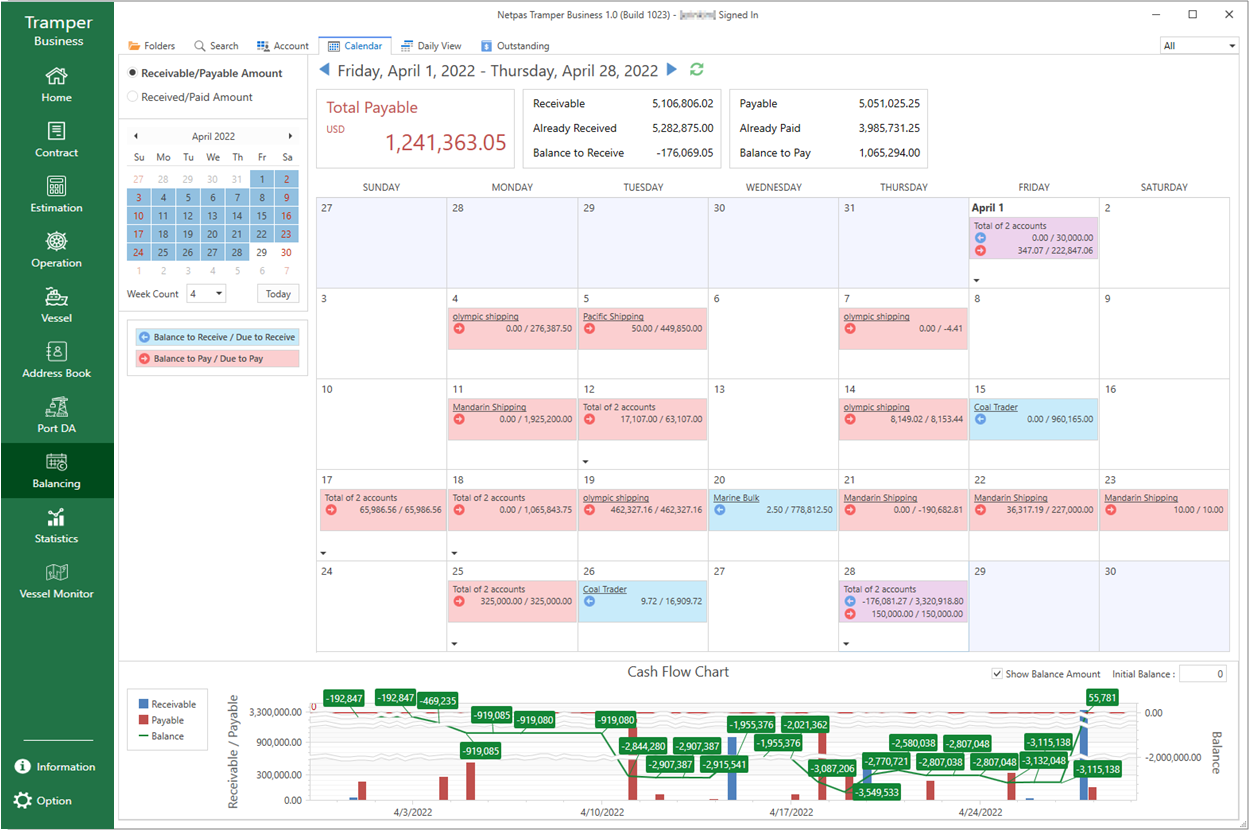The width and height of the screenshot is (1249, 830).
Task: Open olympic shipping link on April 19
Action: click(616, 498)
